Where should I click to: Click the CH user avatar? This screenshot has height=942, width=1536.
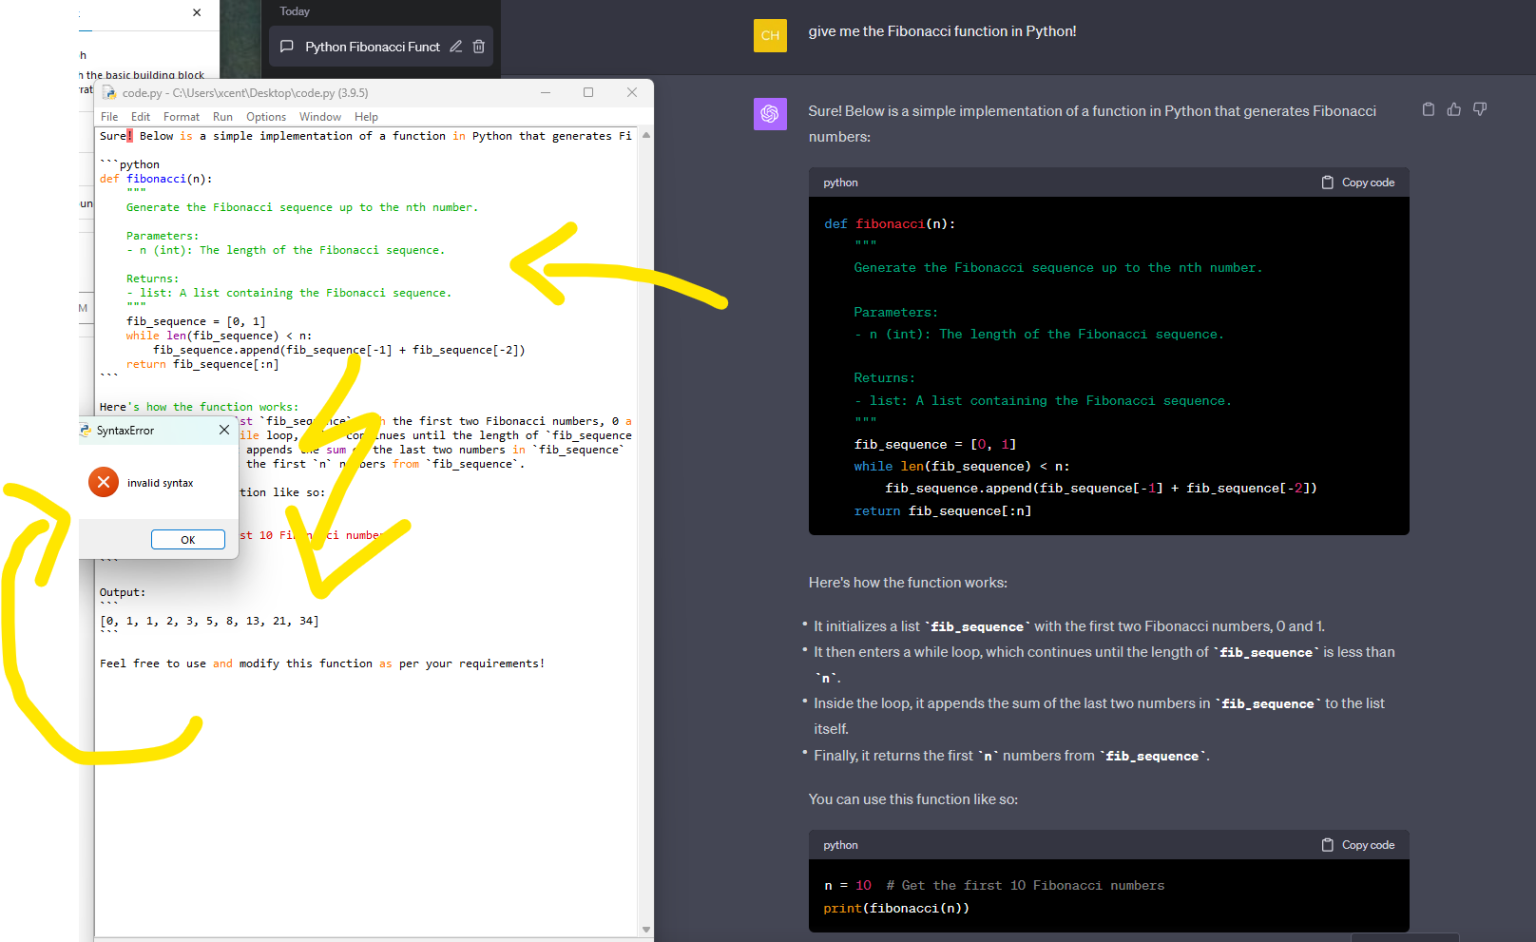point(770,35)
